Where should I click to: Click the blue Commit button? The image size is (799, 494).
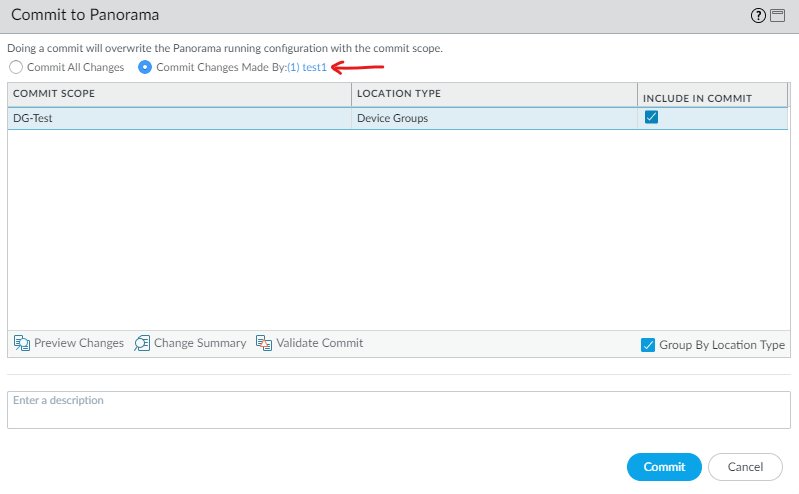[664, 467]
